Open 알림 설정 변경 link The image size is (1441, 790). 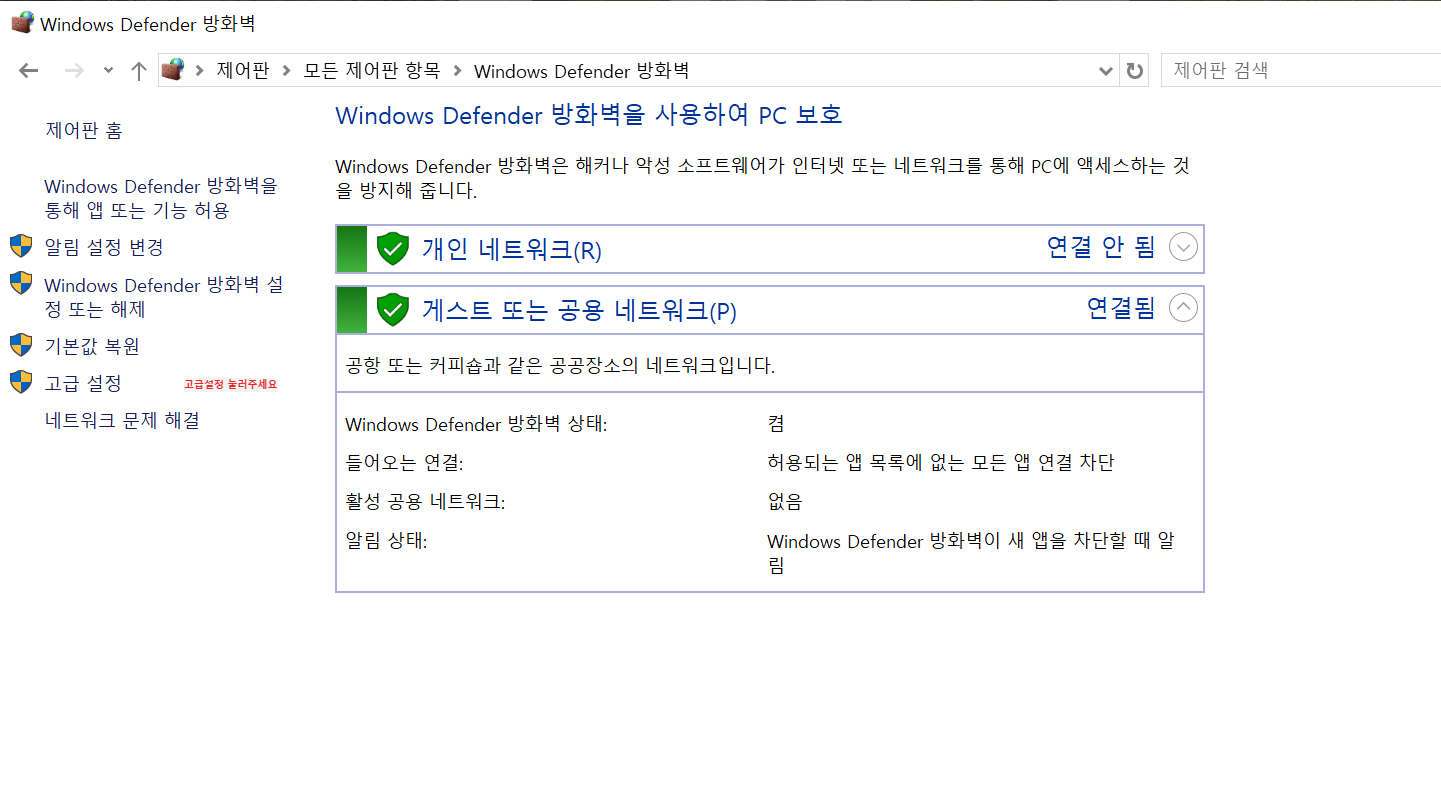[x=104, y=247]
